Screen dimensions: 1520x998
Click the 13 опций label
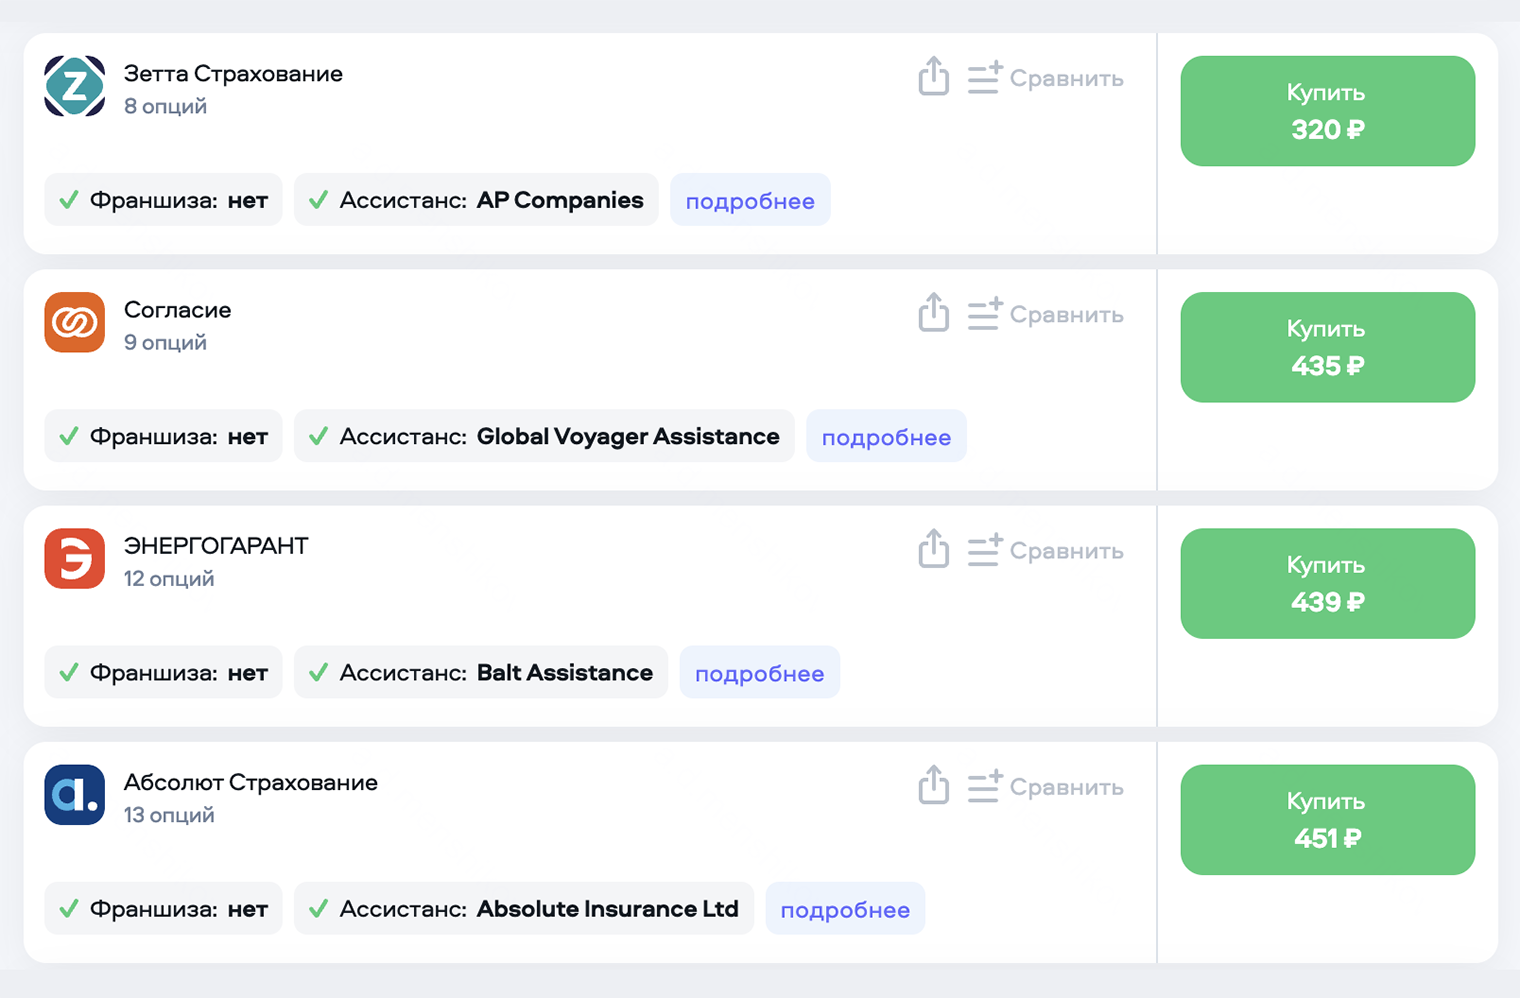point(169,815)
